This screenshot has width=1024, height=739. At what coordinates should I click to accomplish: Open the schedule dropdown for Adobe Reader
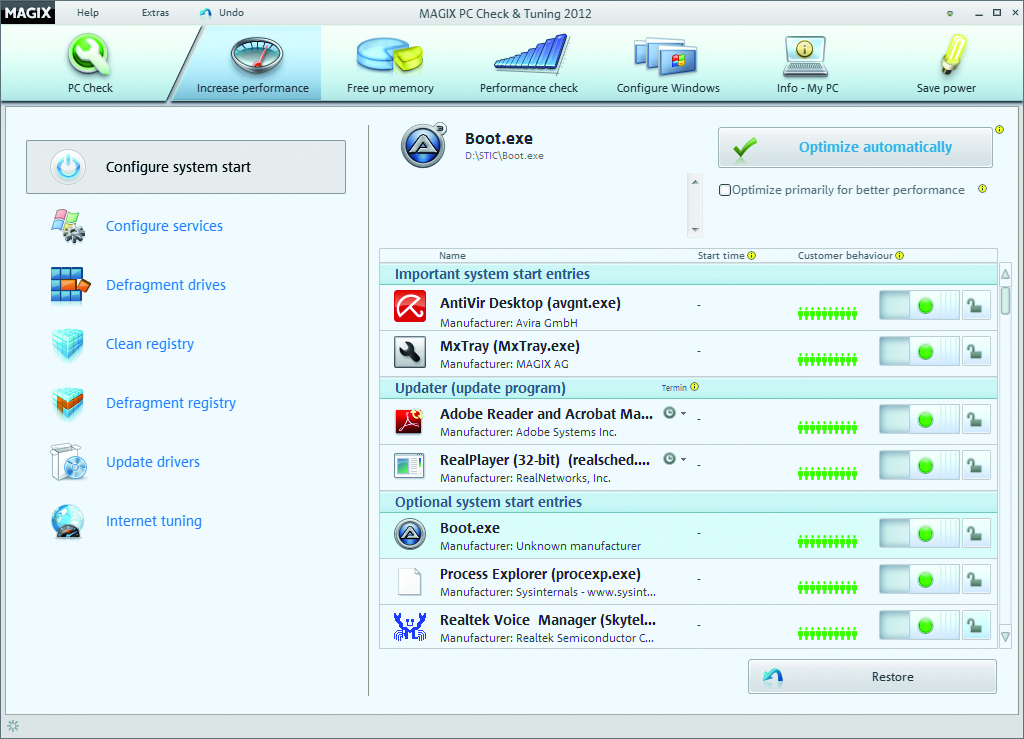675,413
